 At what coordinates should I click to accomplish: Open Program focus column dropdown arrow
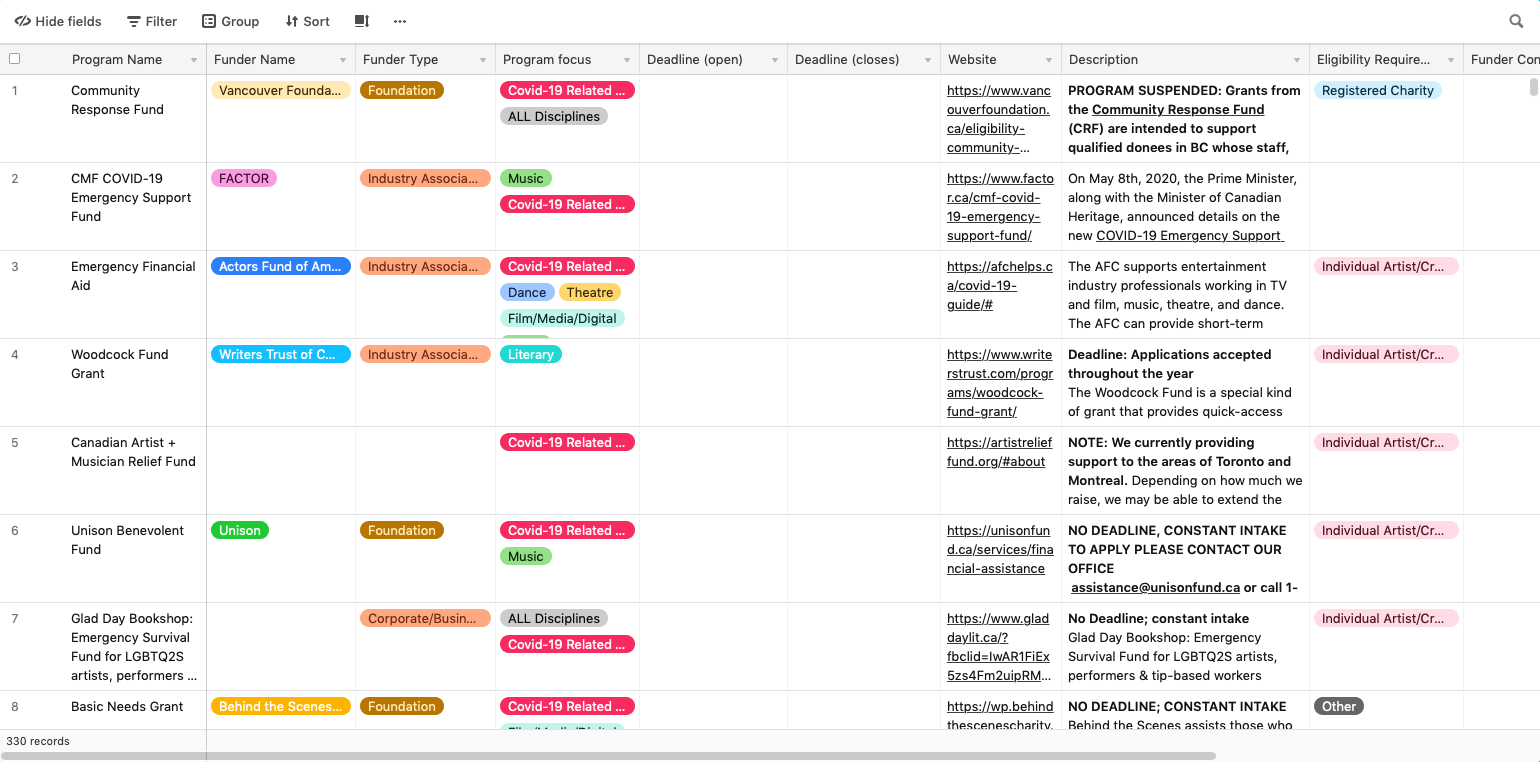point(627,60)
